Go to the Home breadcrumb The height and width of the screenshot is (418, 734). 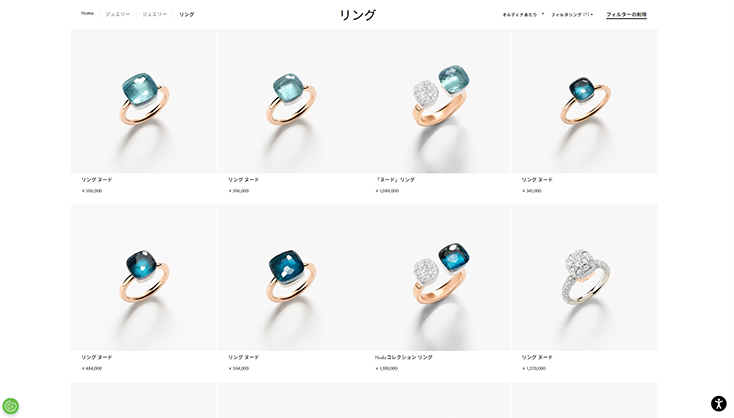[x=87, y=14]
